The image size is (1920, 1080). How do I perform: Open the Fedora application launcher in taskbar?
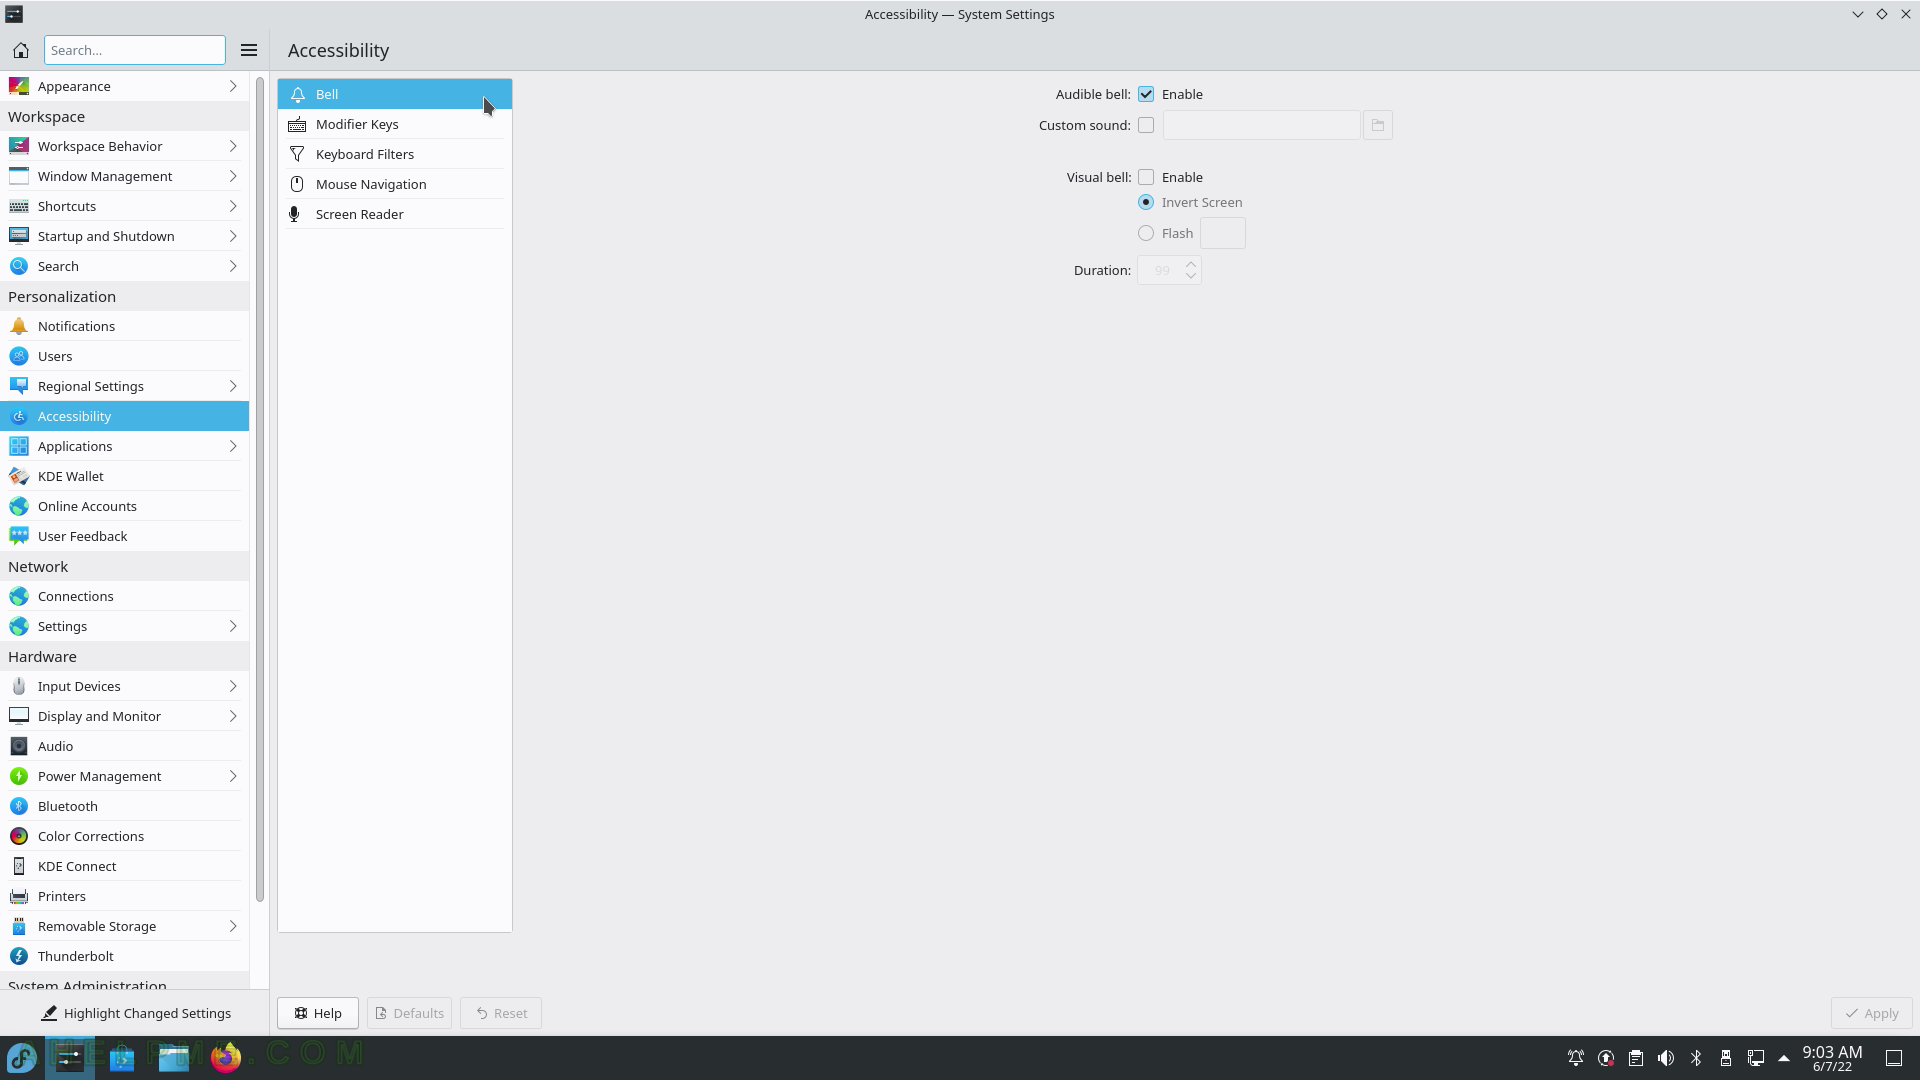22,1057
